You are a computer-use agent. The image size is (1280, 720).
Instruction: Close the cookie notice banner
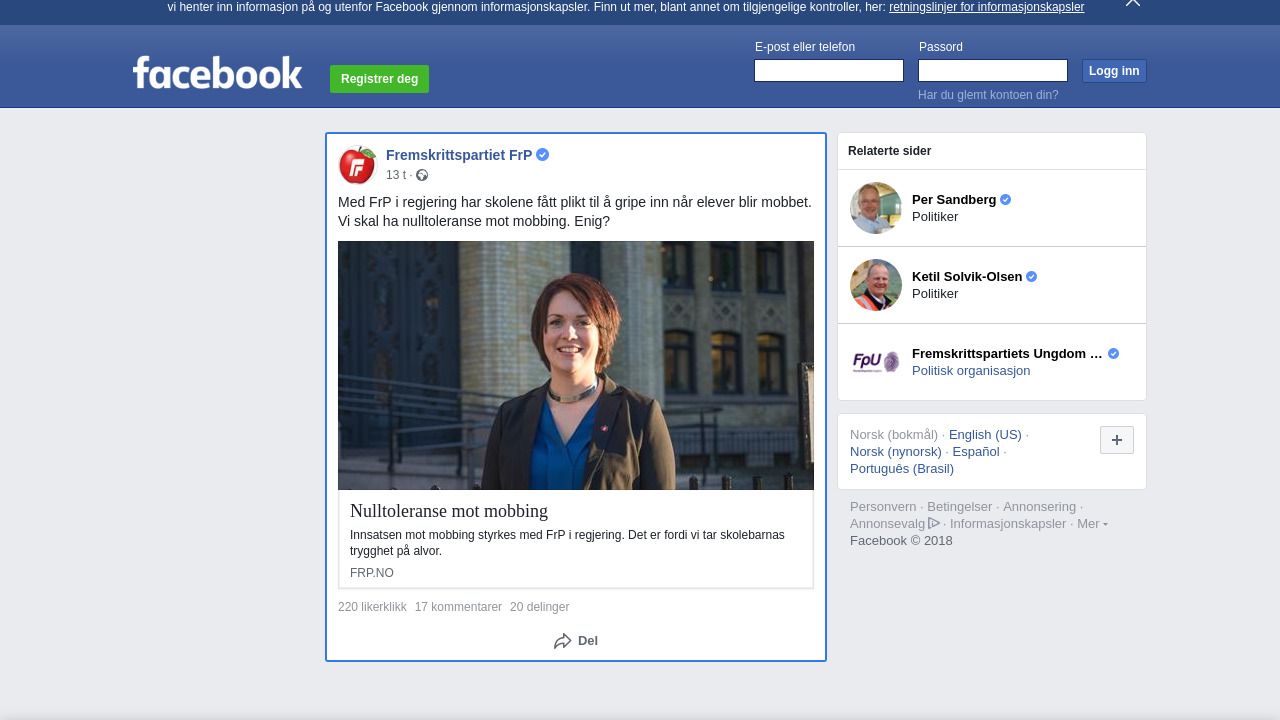coord(1133,3)
